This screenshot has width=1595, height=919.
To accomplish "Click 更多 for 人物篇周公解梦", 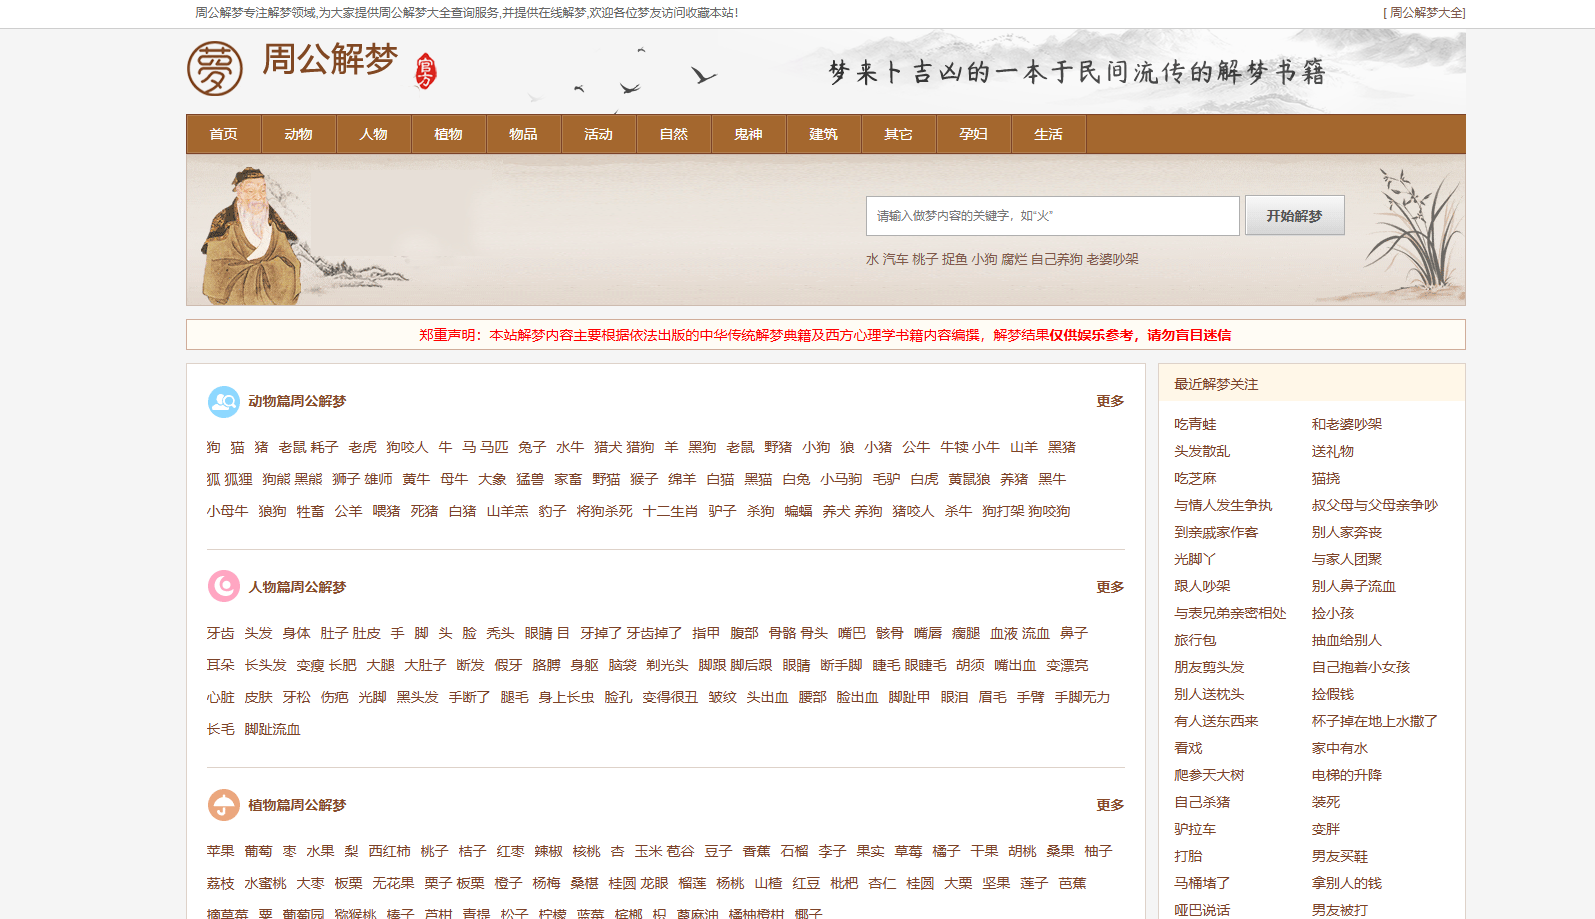I will click(1110, 587).
